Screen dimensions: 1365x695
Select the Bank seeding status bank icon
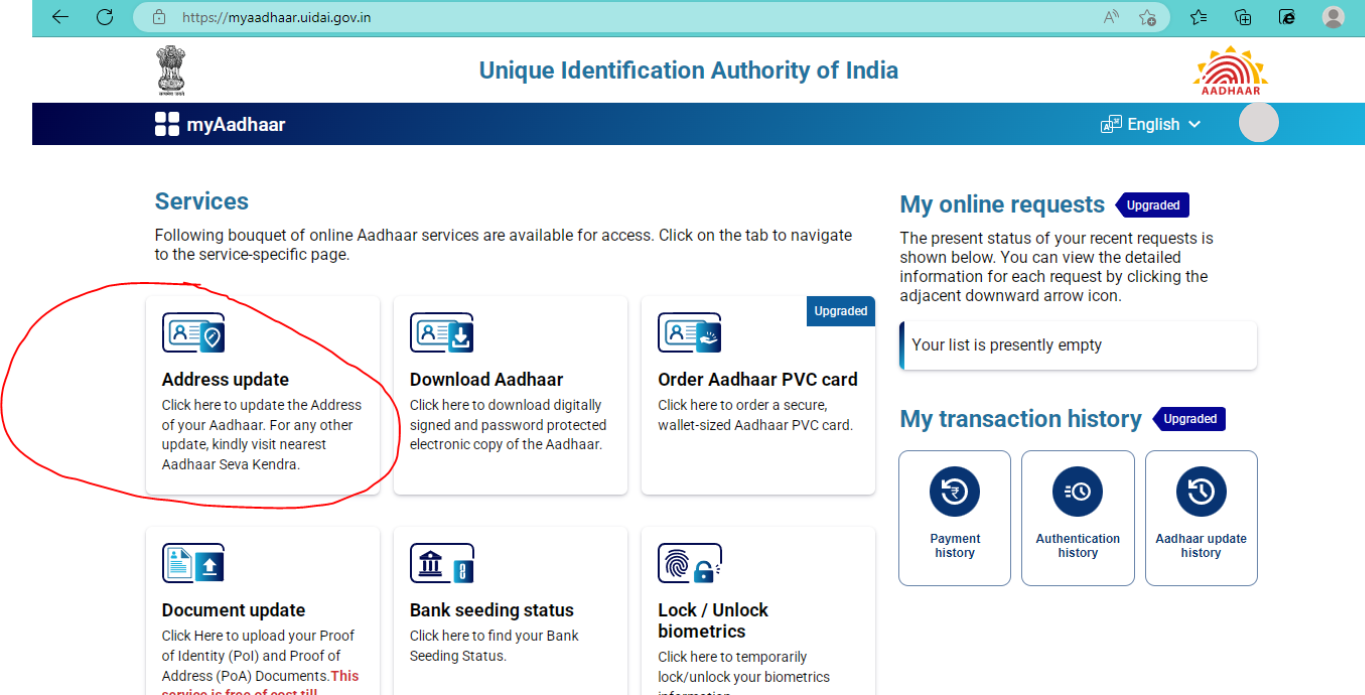[441, 563]
